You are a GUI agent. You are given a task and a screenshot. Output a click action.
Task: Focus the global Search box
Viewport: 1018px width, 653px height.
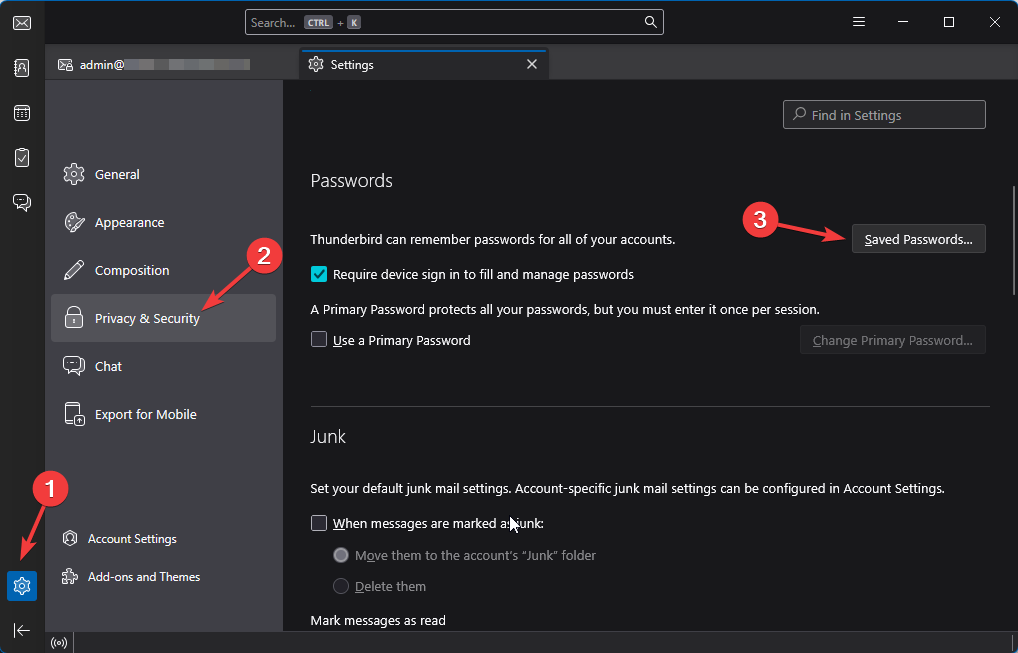click(x=454, y=22)
